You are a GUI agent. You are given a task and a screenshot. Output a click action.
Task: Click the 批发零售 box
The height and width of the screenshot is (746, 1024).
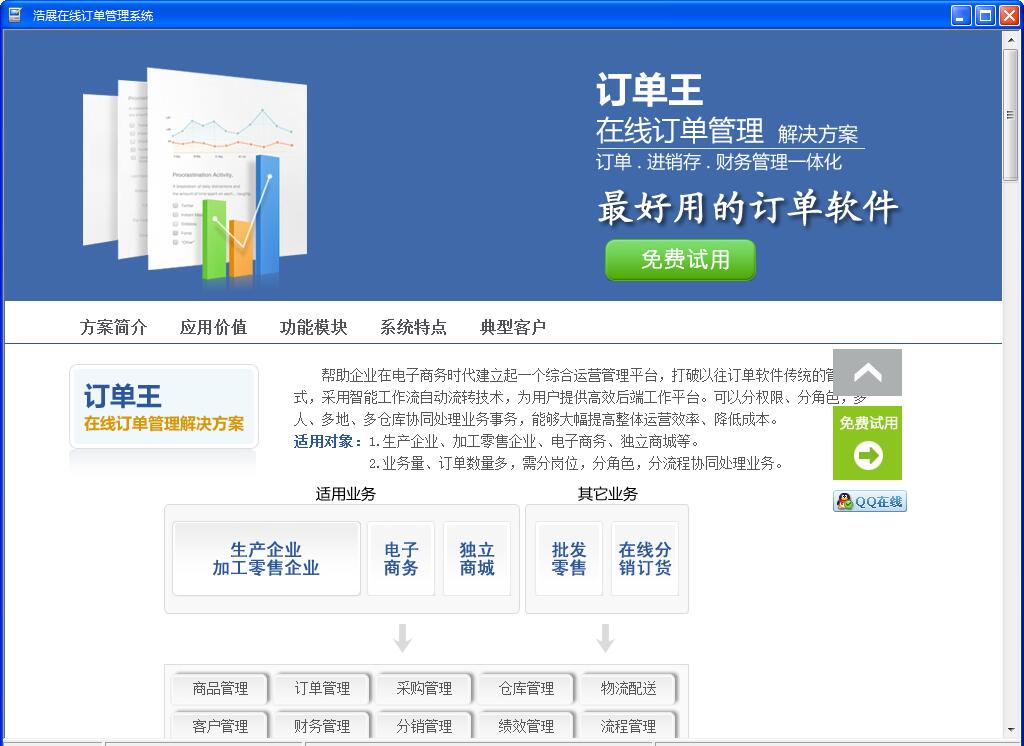pos(569,559)
